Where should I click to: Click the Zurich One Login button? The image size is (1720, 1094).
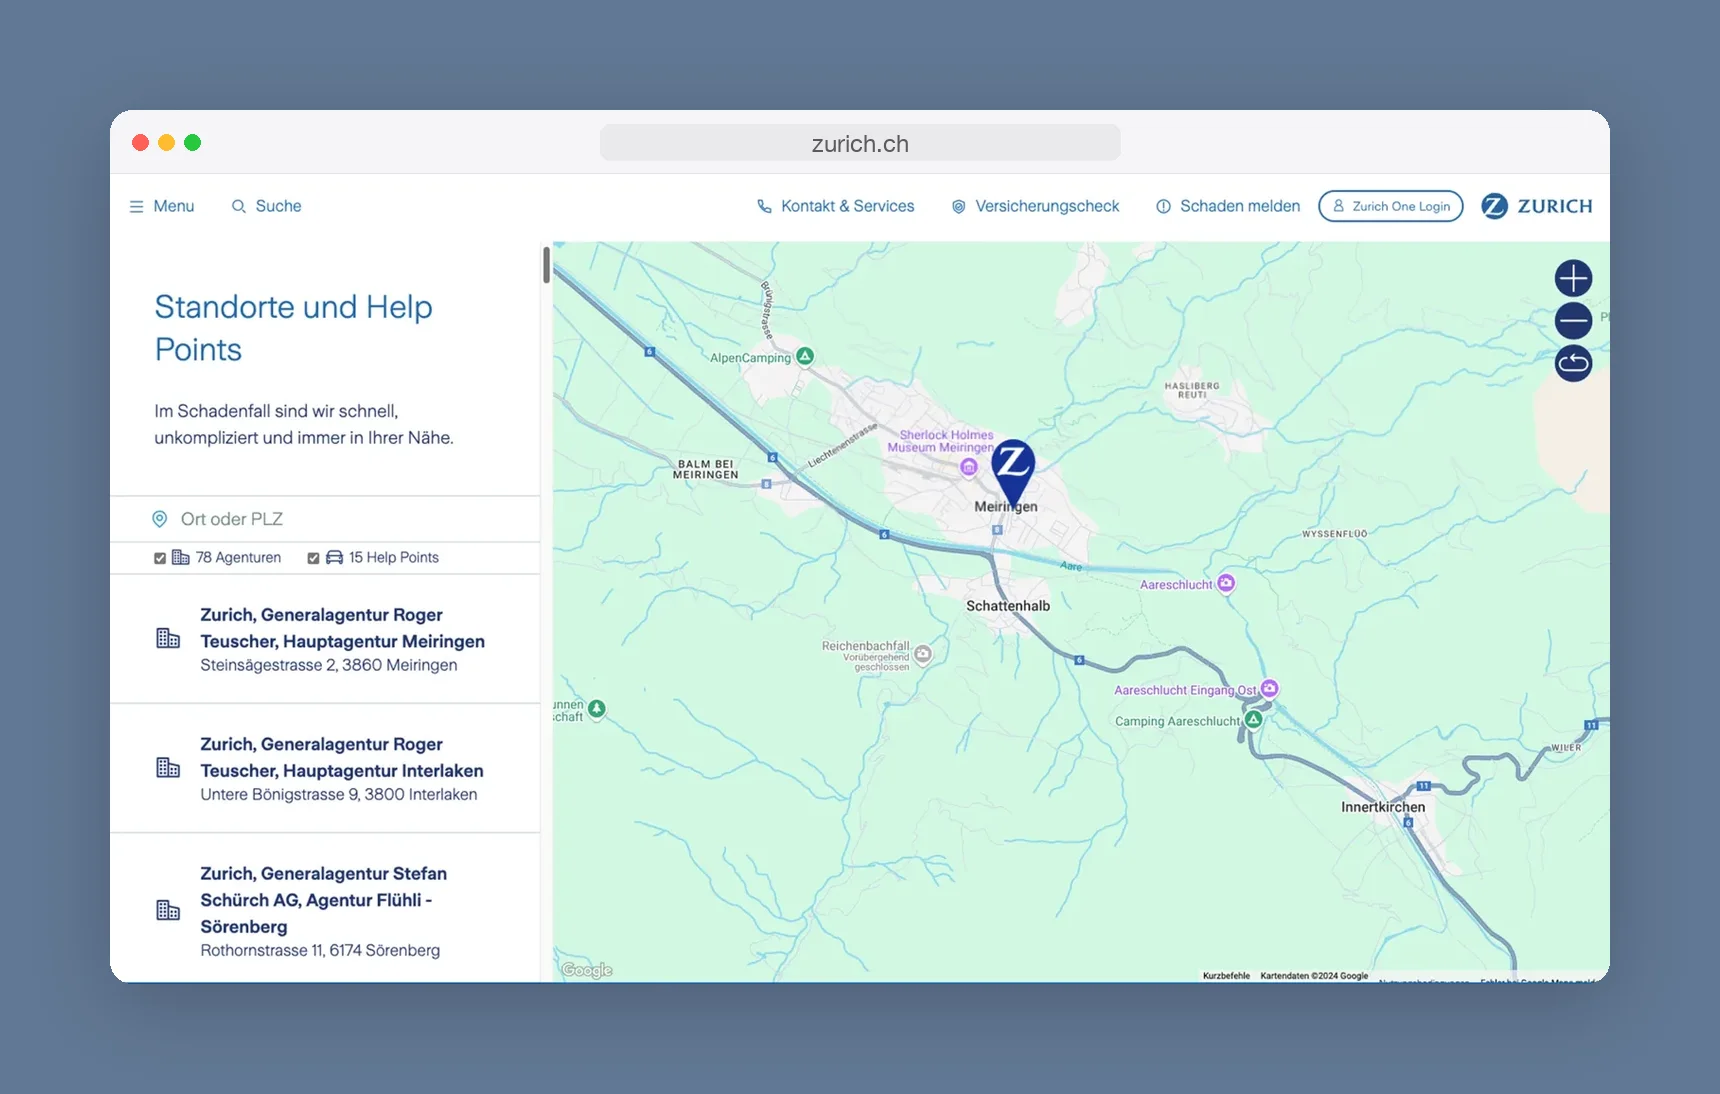click(x=1391, y=206)
